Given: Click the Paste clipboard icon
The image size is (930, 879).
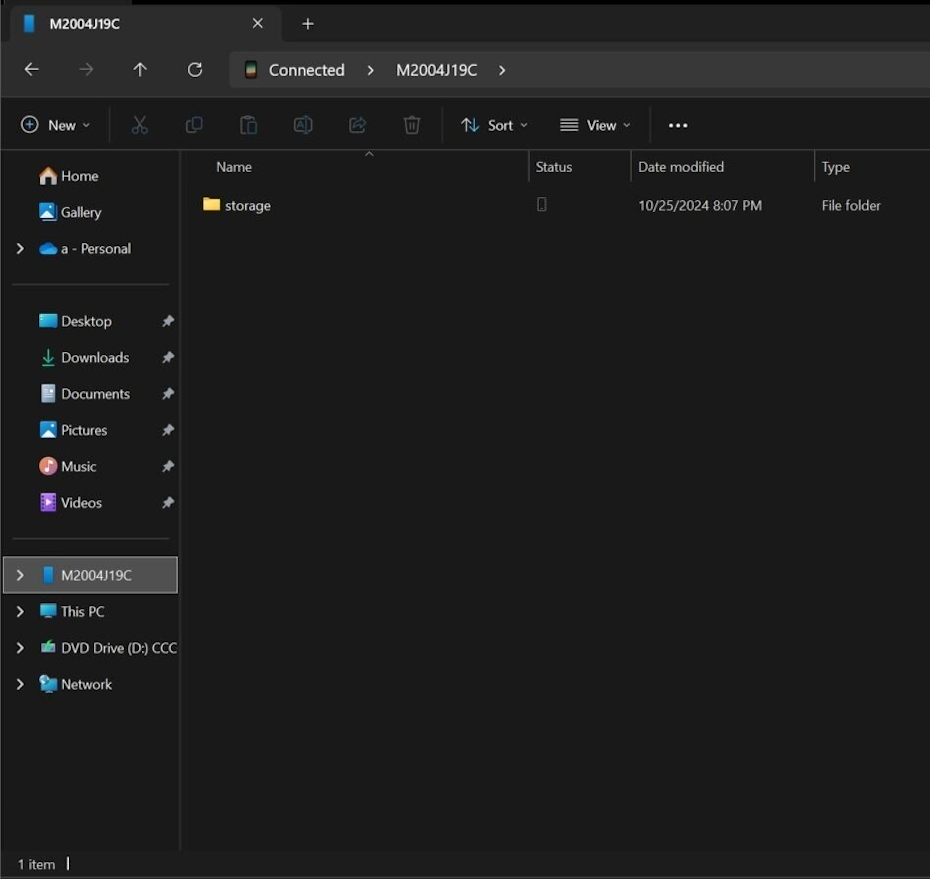Looking at the screenshot, I should click(x=248, y=125).
